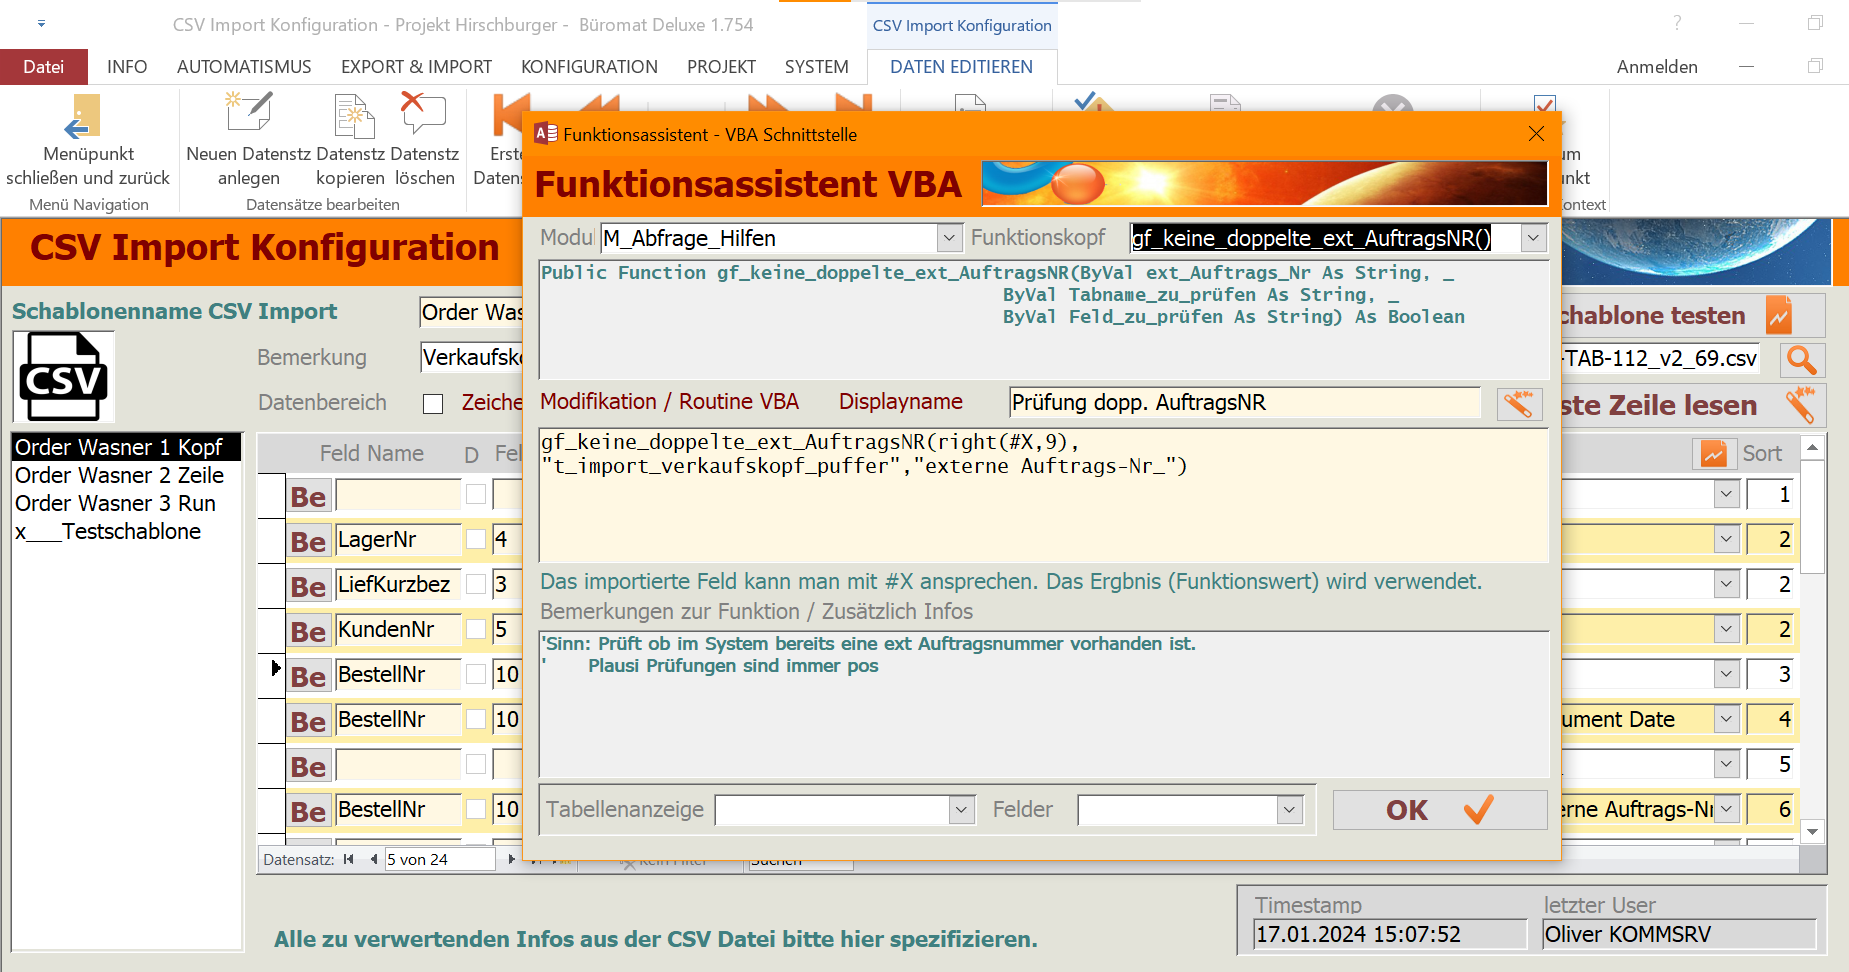Toggle the checkbox in the KundenNr row
The width and height of the screenshot is (1849, 972).
click(476, 630)
